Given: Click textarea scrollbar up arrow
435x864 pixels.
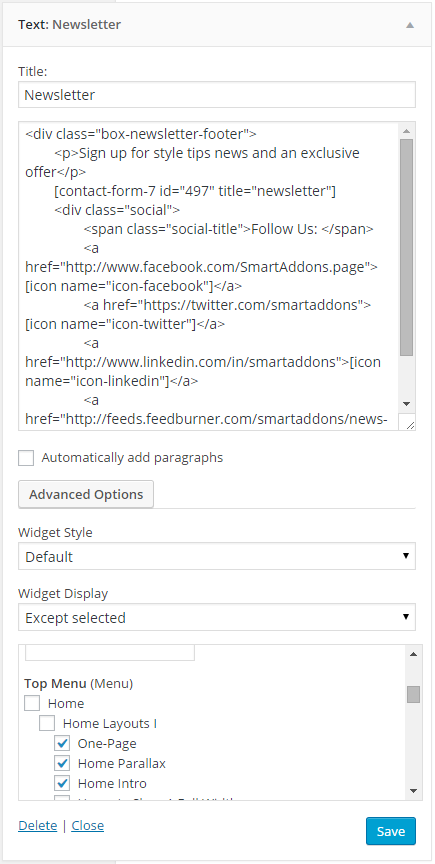Looking at the screenshot, I should coord(406,131).
